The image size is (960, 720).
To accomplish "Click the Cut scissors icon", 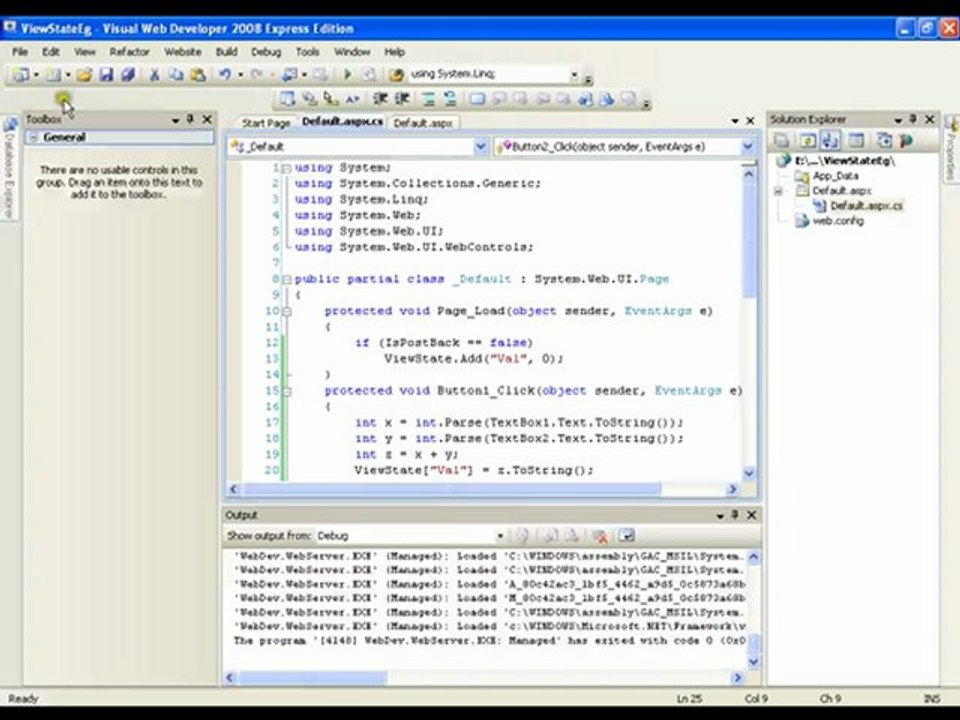I will 154,75.
